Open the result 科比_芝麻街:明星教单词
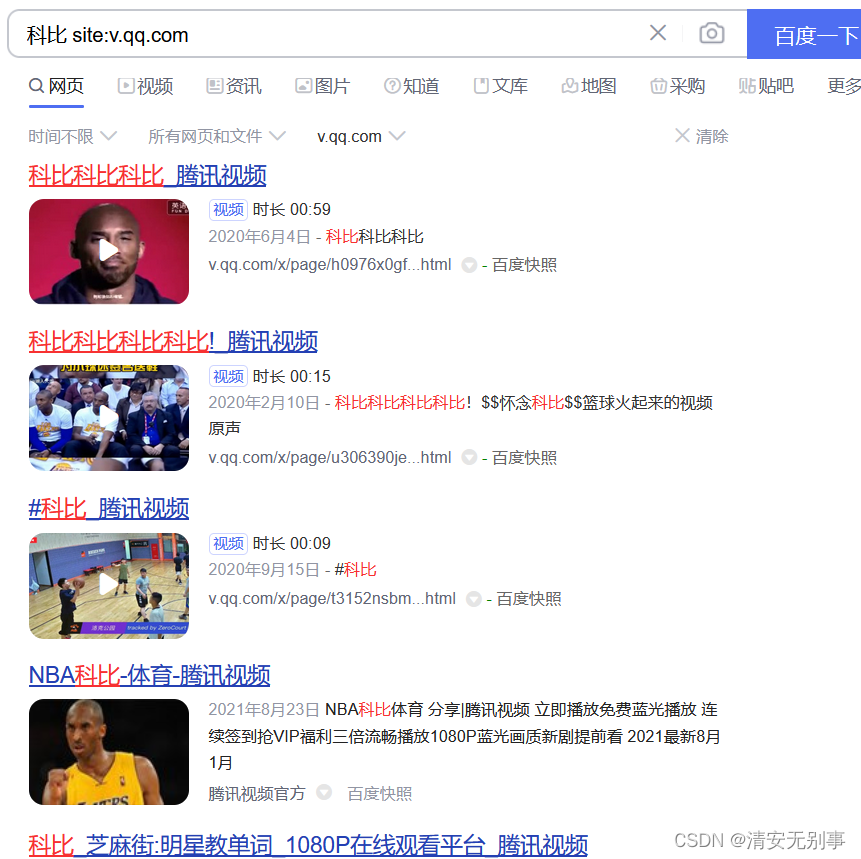The width and height of the screenshot is (861, 859). pyautogui.click(x=308, y=846)
